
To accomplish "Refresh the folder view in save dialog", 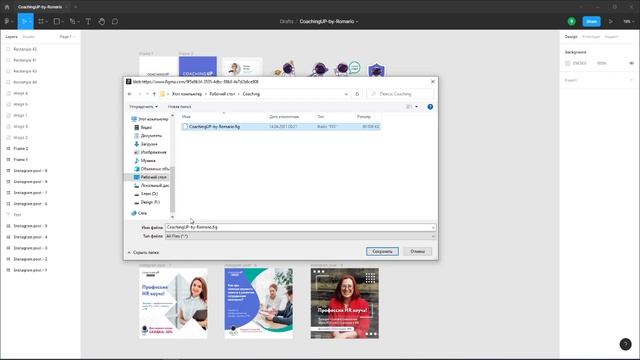I will [357, 94].
